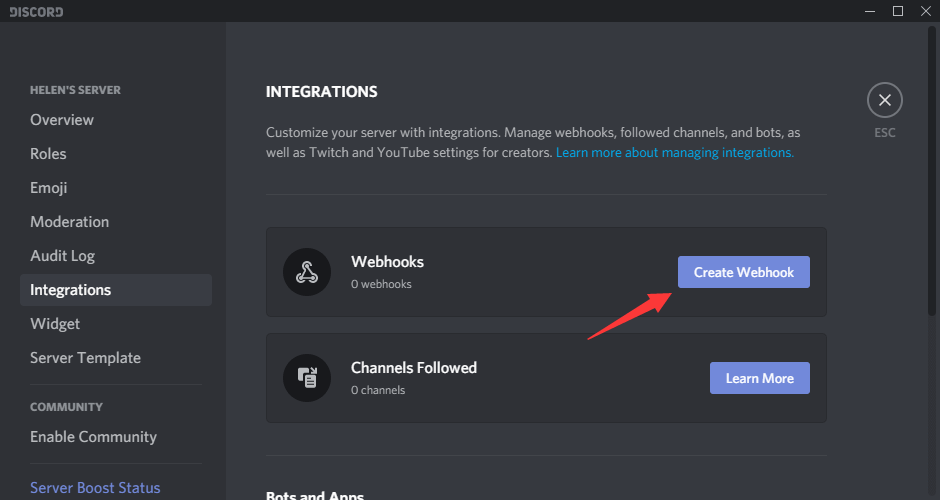The width and height of the screenshot is (940, 500).
Task: Open the Widget settings
Action: point(55,324)
